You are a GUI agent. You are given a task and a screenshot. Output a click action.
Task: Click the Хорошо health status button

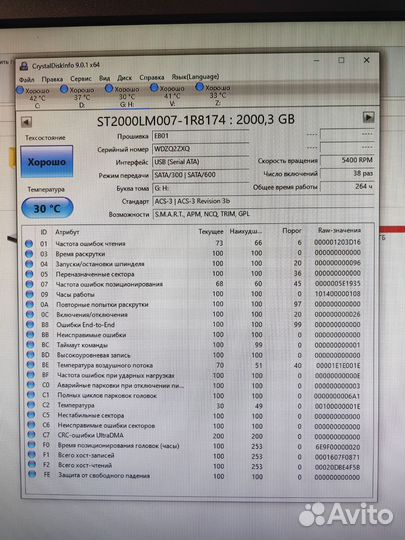click(47, 162)
